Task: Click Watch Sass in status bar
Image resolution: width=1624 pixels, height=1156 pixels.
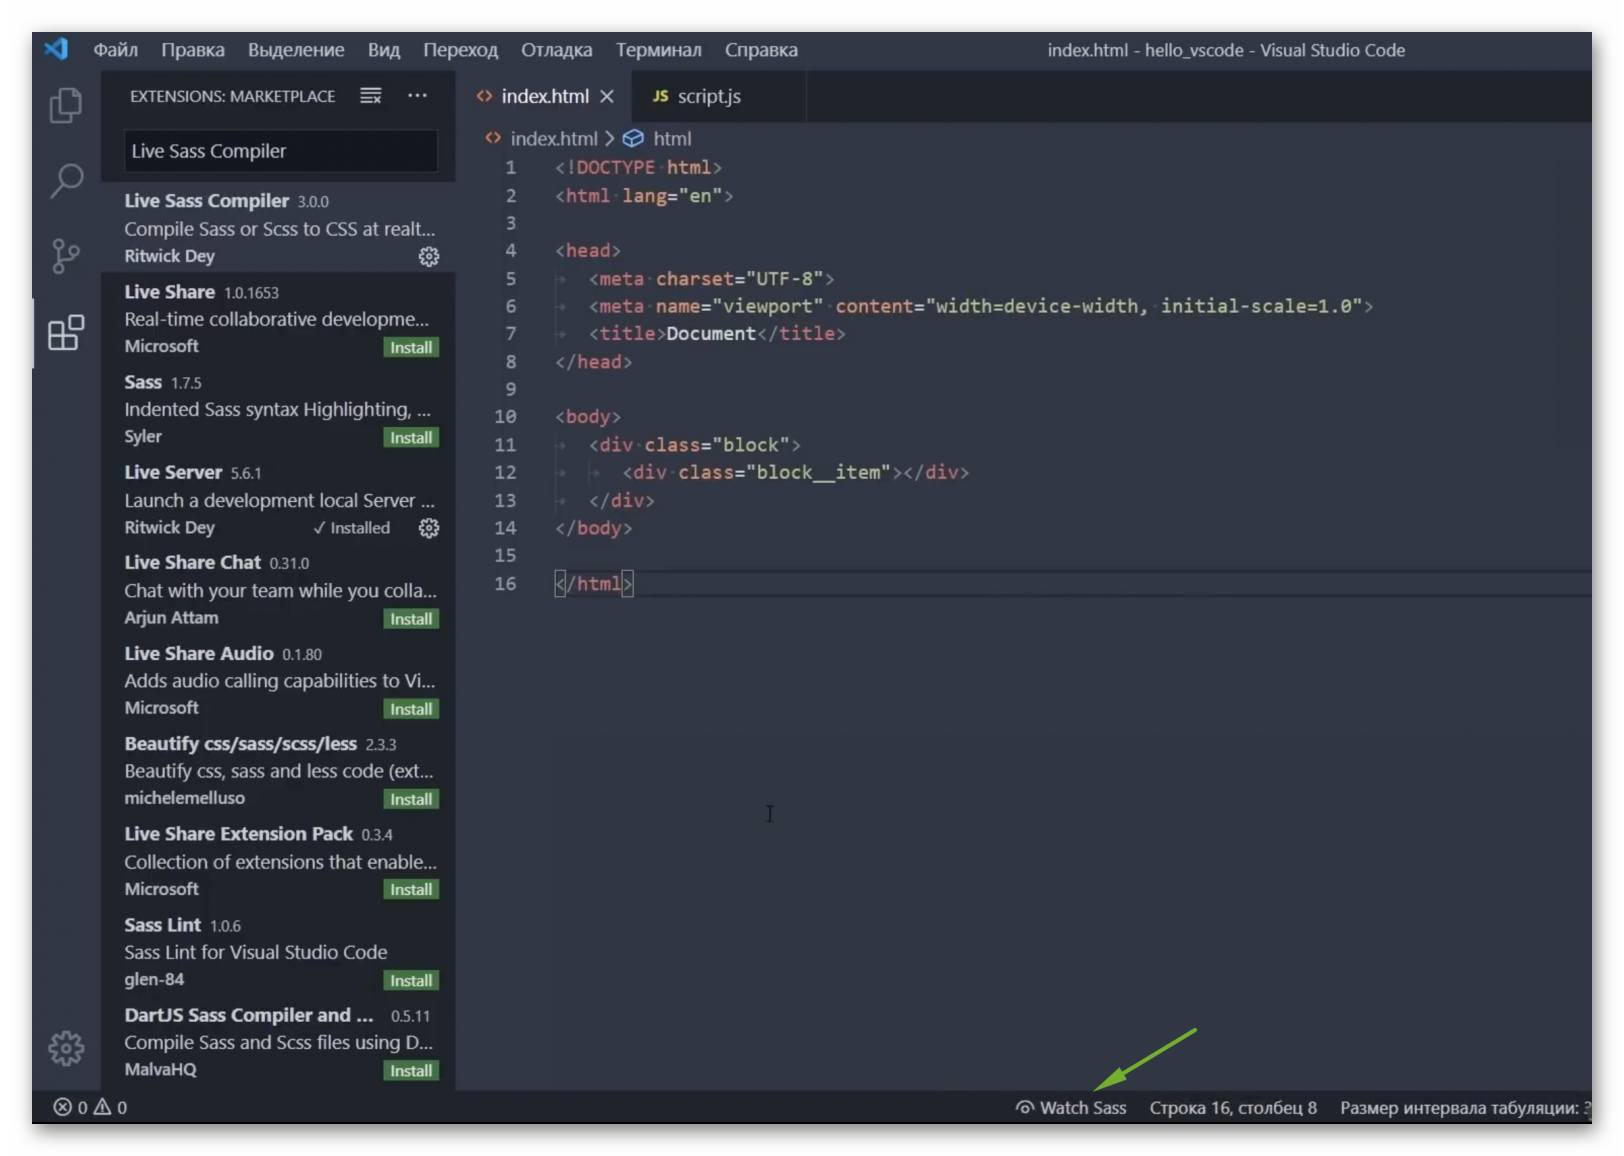Action: (1071, 1107)
